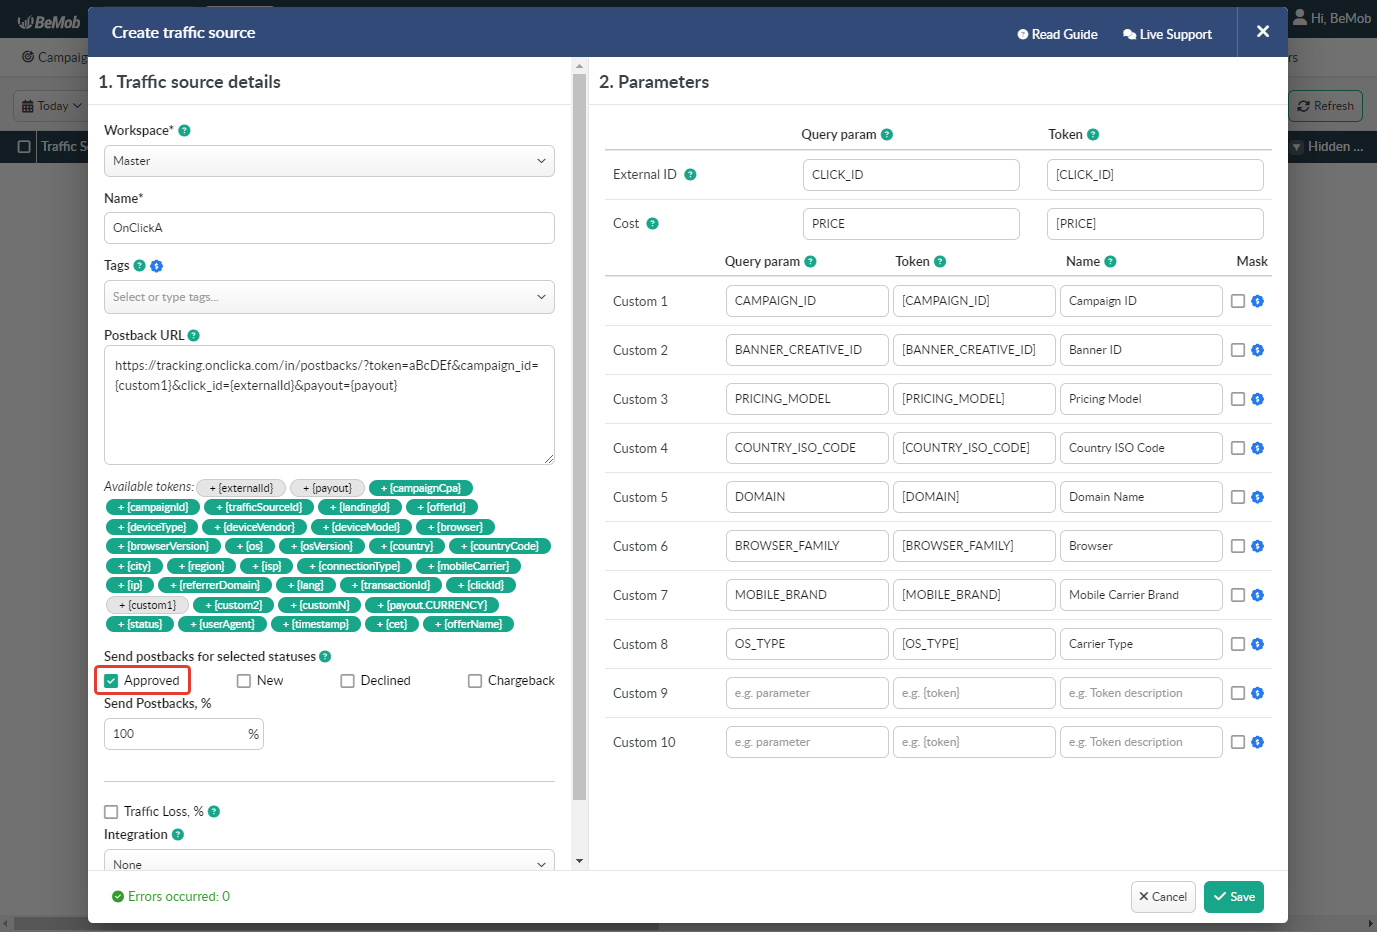
Task: Click the Refresh button
Action: pyautogui.click(x=1325, y=105)
